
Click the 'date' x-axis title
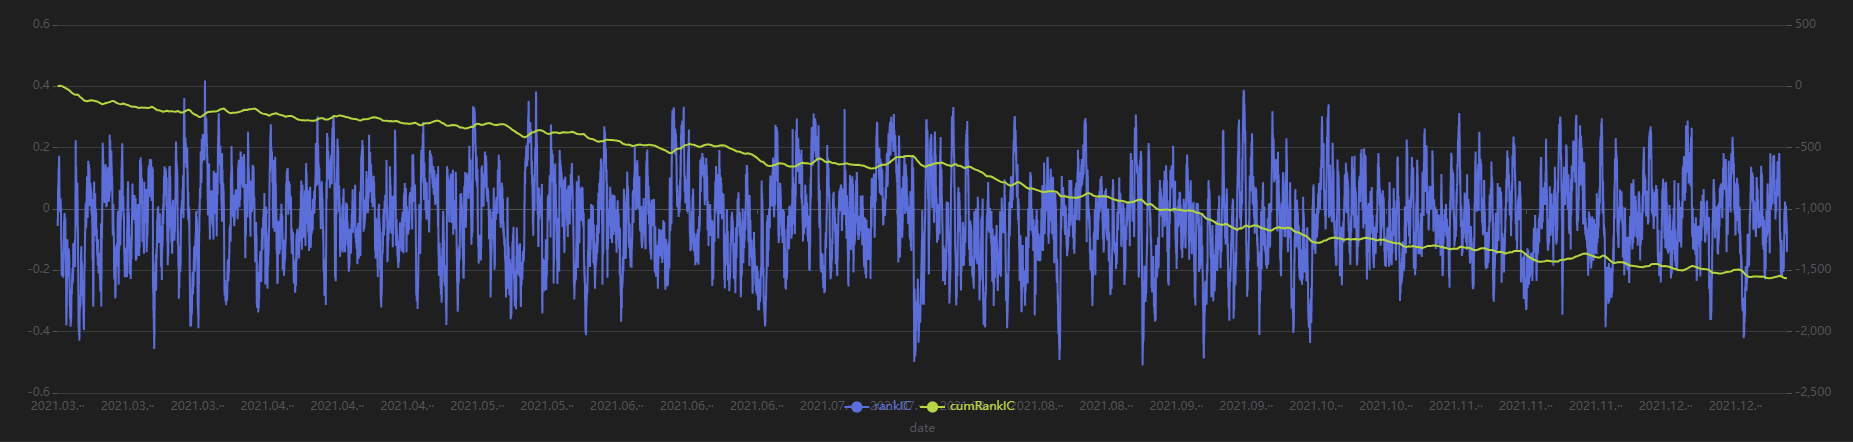coord(922,428)
